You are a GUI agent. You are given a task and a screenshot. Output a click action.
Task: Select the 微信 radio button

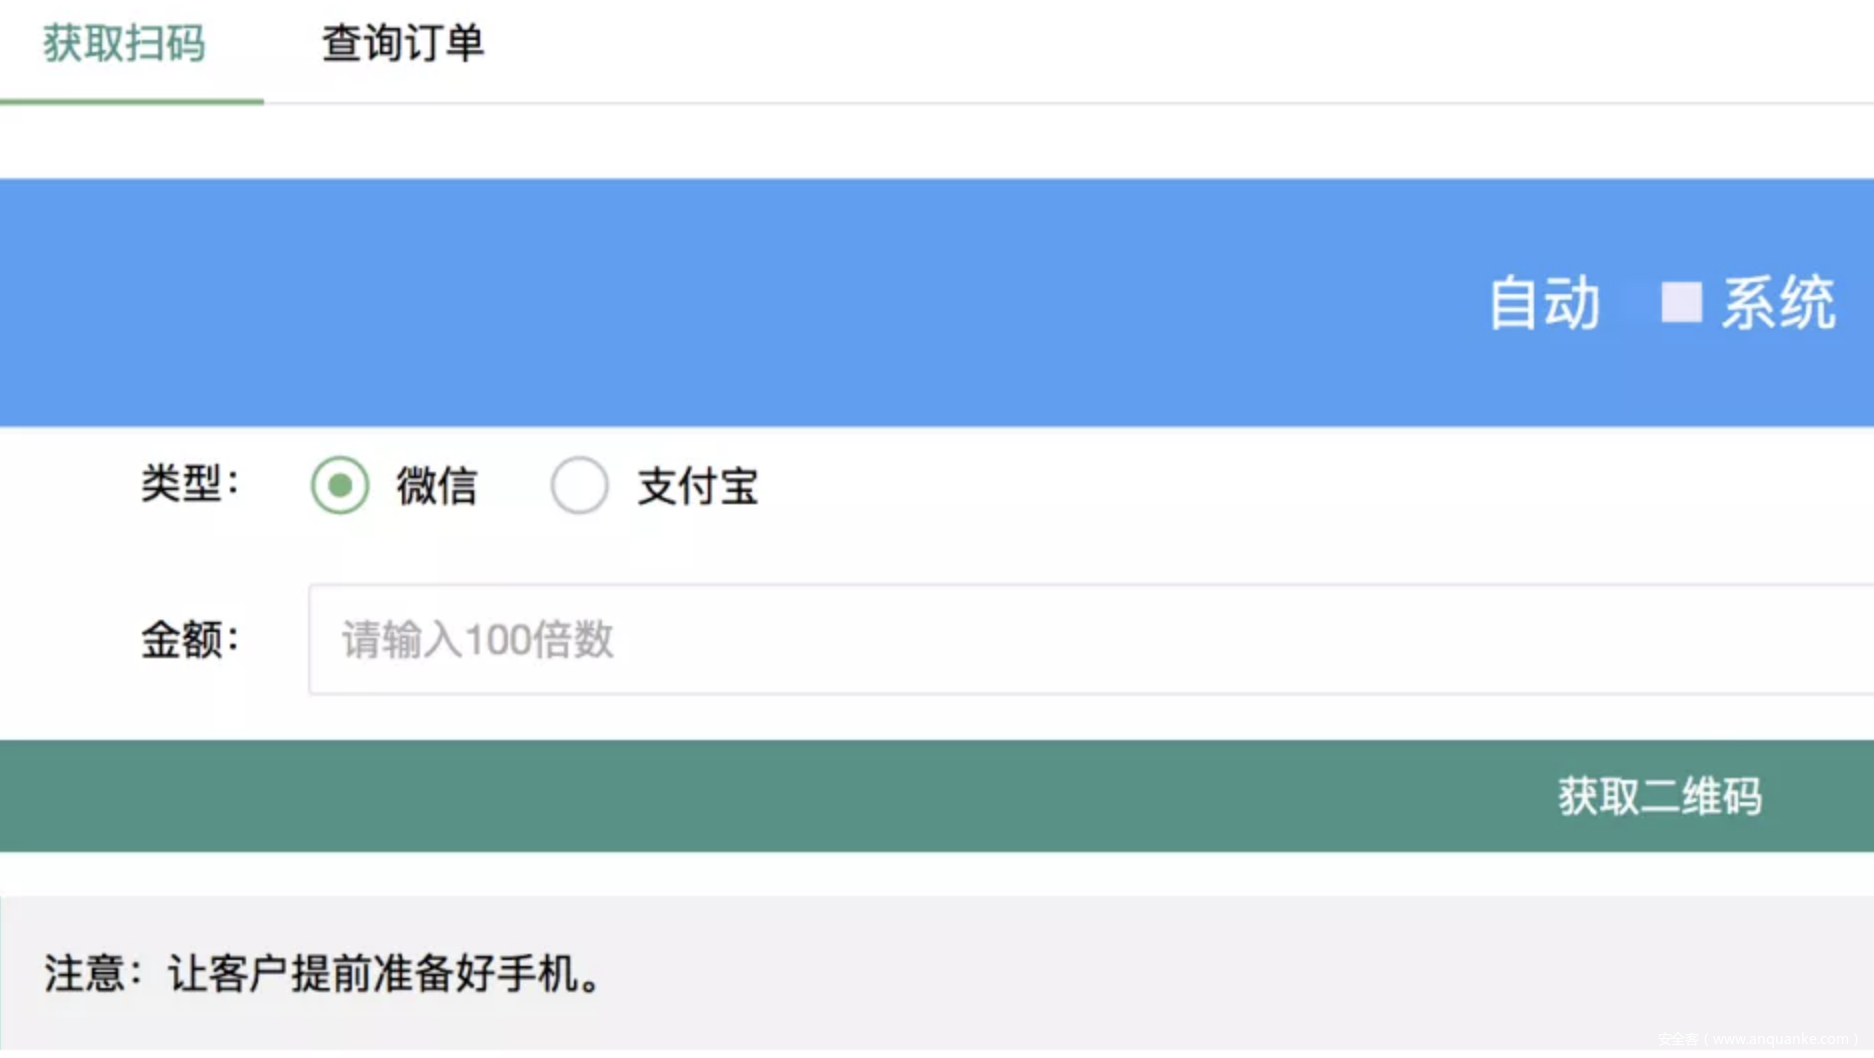(x=340, y=486)
